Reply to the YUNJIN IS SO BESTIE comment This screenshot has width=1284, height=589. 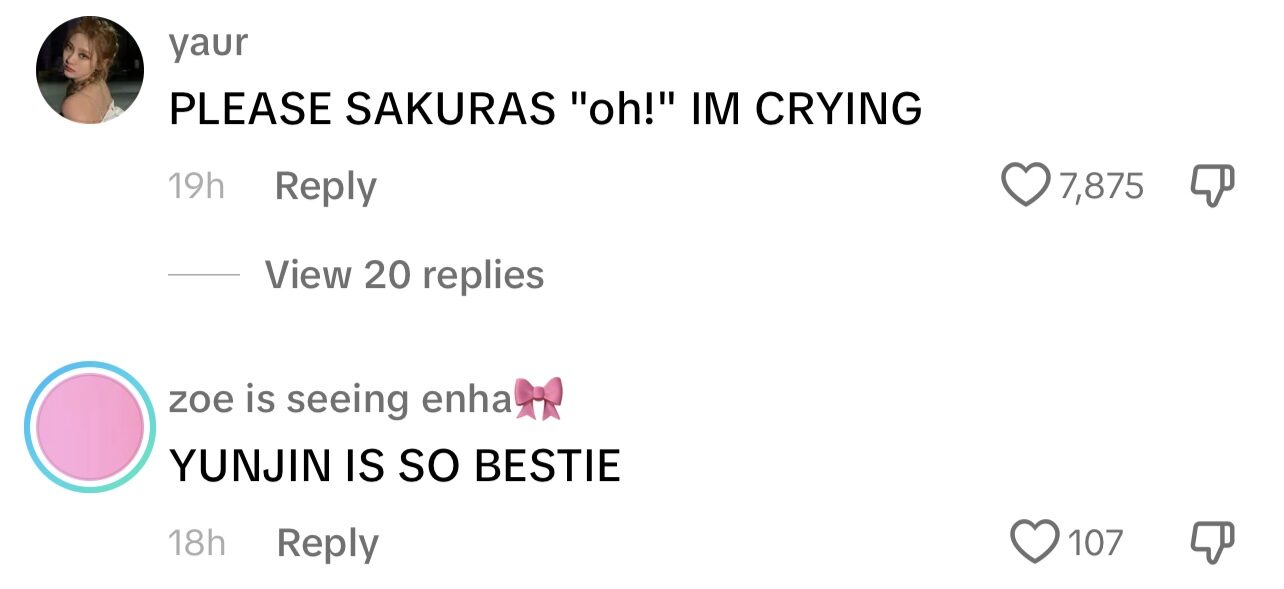click(x=327, y=543)
